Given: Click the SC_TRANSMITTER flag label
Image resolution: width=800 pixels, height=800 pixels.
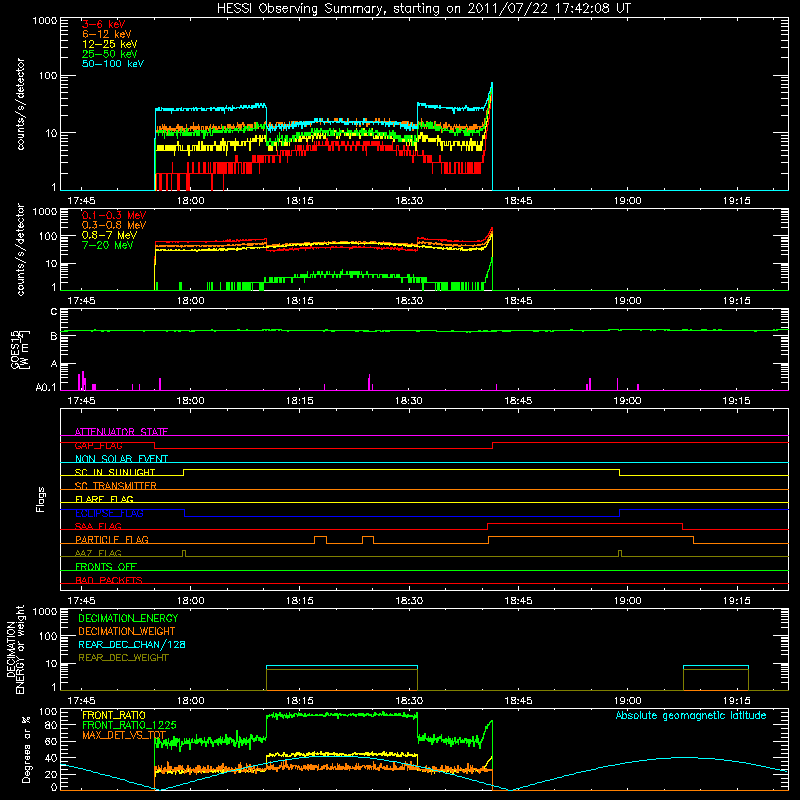Looking at the screenshot, I should point(116,486).
